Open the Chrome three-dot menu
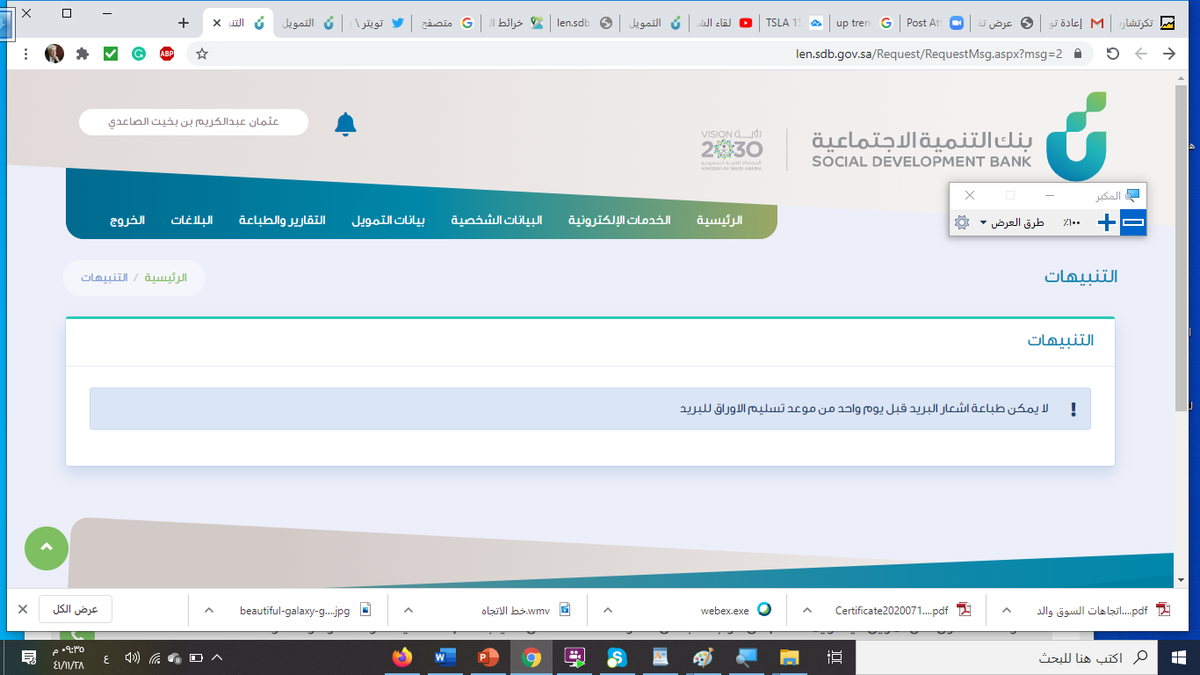Viewport: 1200px width, 675px height. pos(24,54)
